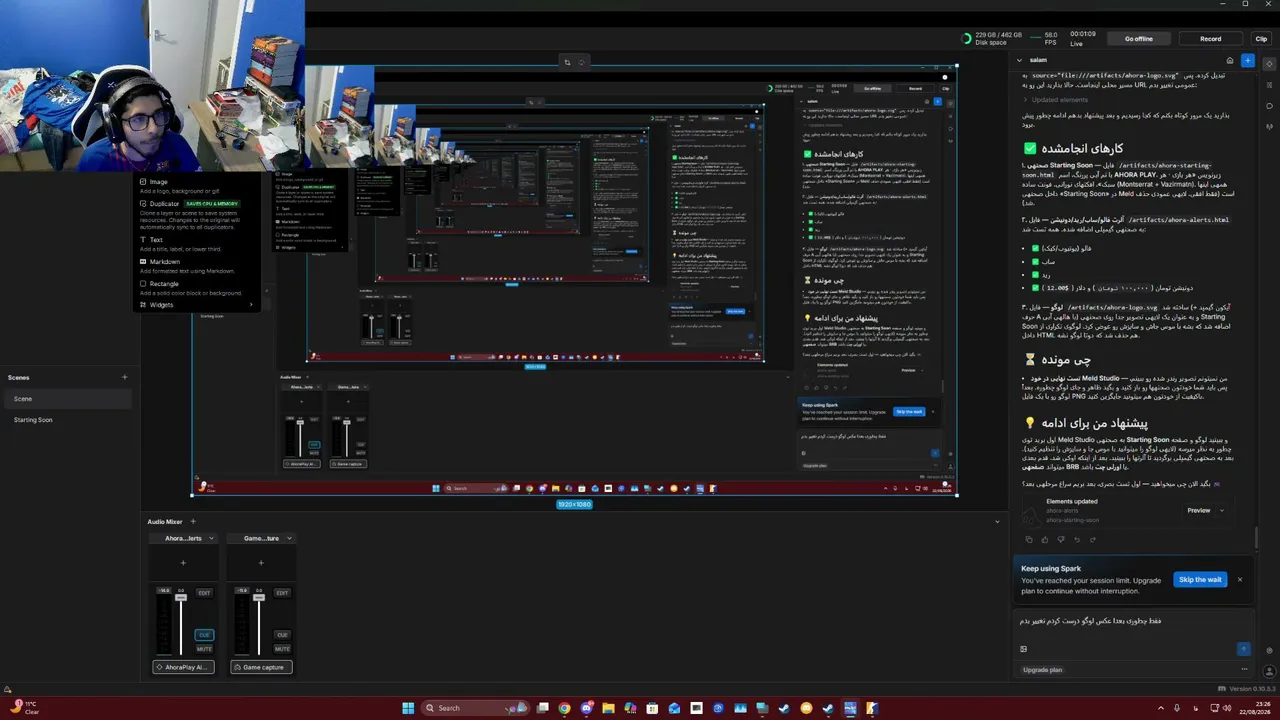Open the Ahora...lerts channel dropdown

pyautogui.click(x=211, y=538)
